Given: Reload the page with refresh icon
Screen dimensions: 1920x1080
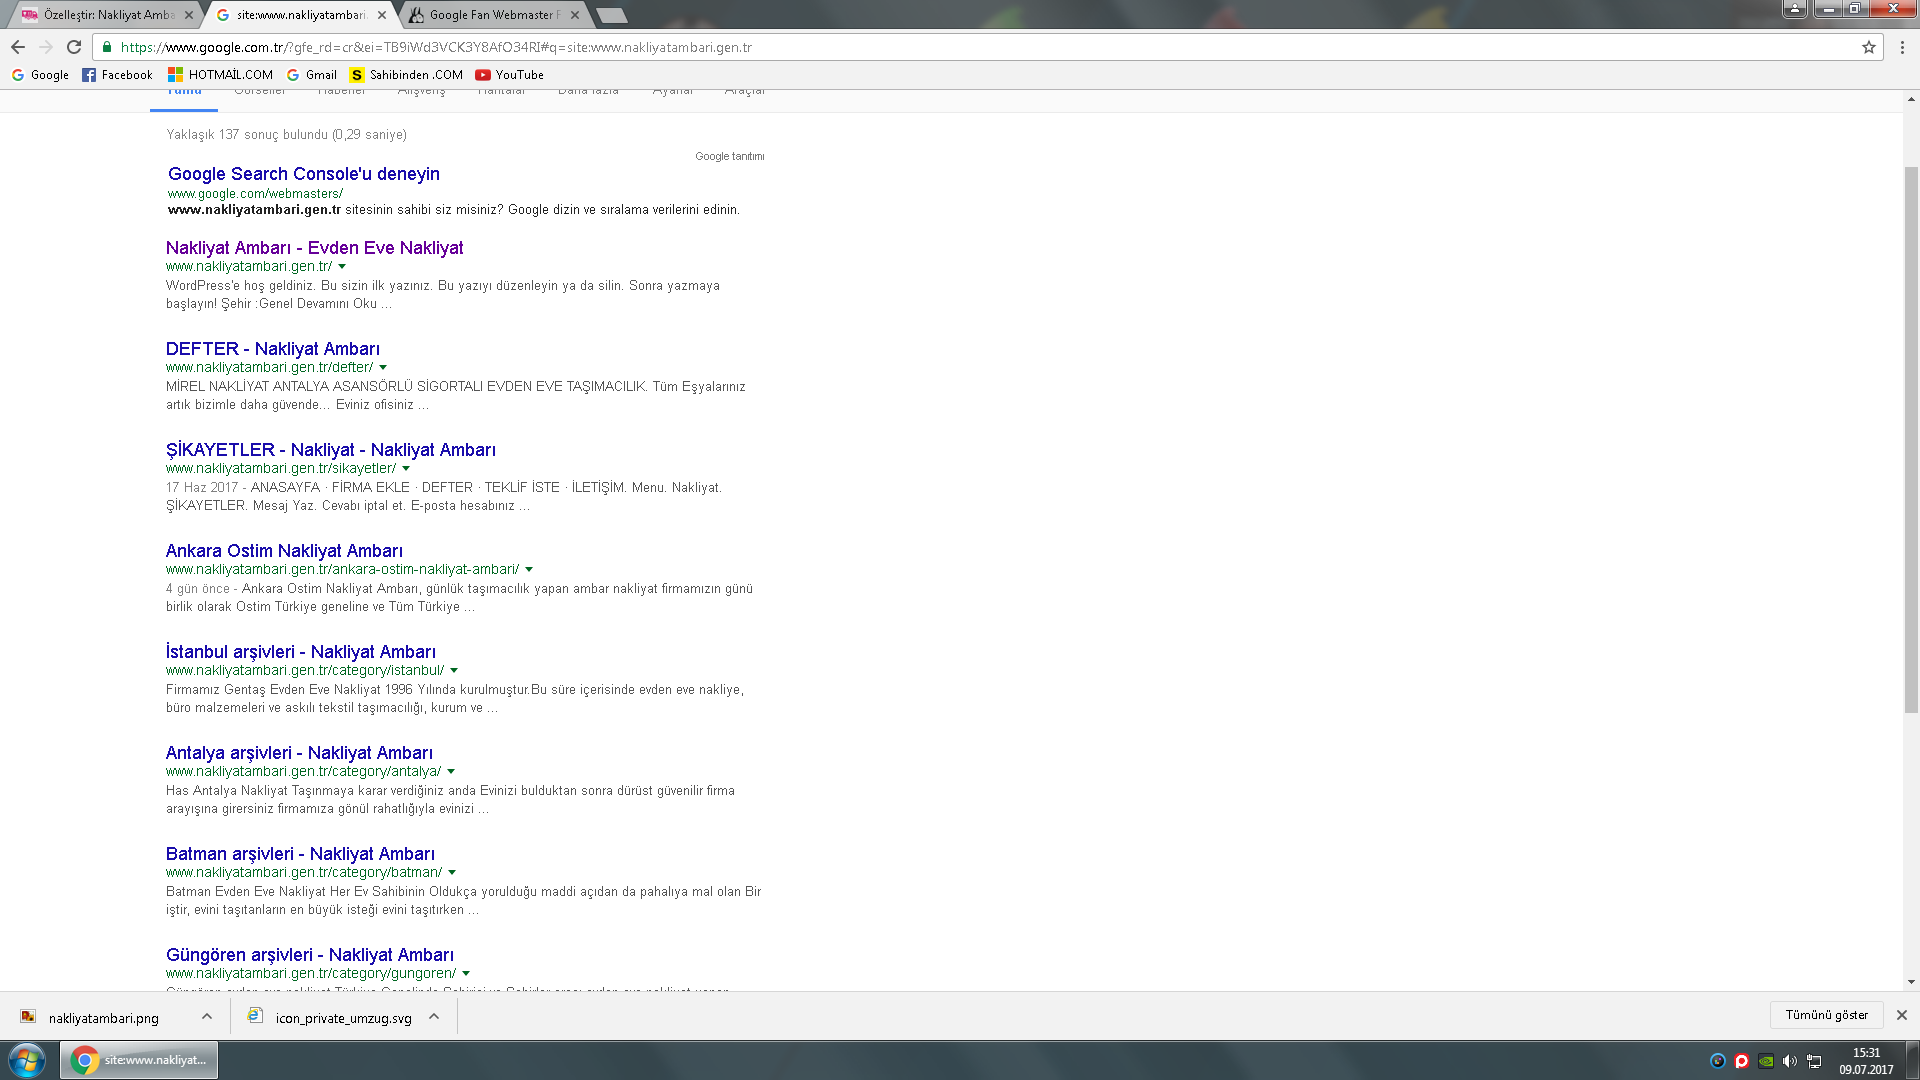Looking at the screenshot, I should tap(74, 47).
